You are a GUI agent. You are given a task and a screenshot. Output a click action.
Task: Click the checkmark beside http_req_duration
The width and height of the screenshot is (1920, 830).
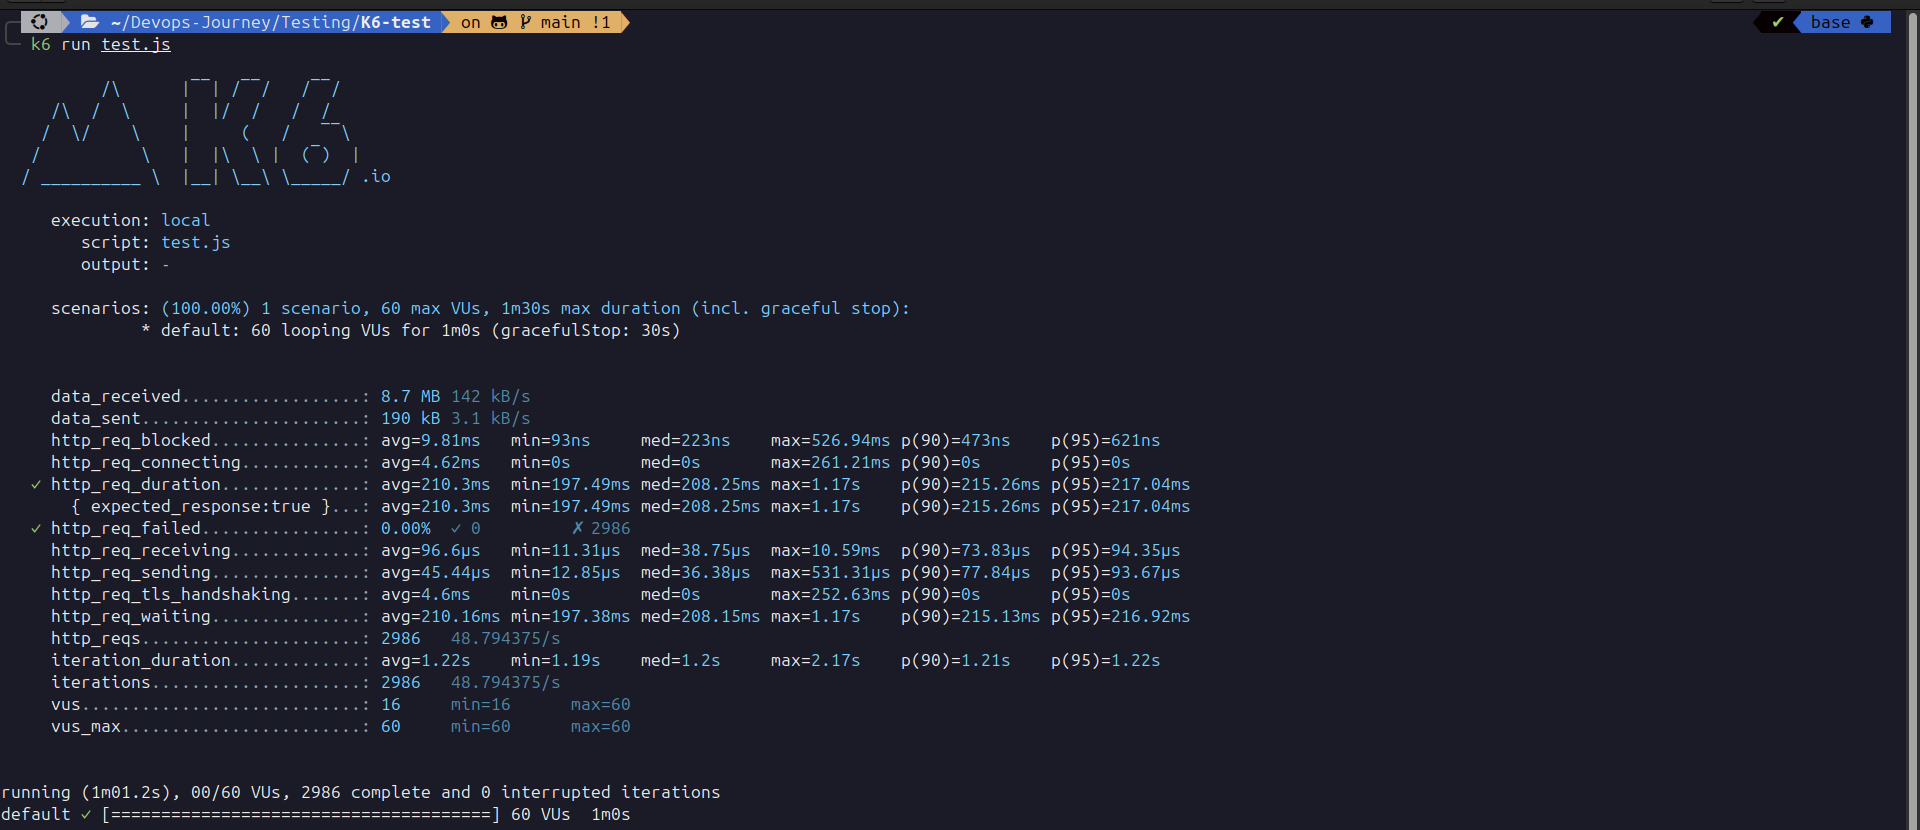click(36, 485)
